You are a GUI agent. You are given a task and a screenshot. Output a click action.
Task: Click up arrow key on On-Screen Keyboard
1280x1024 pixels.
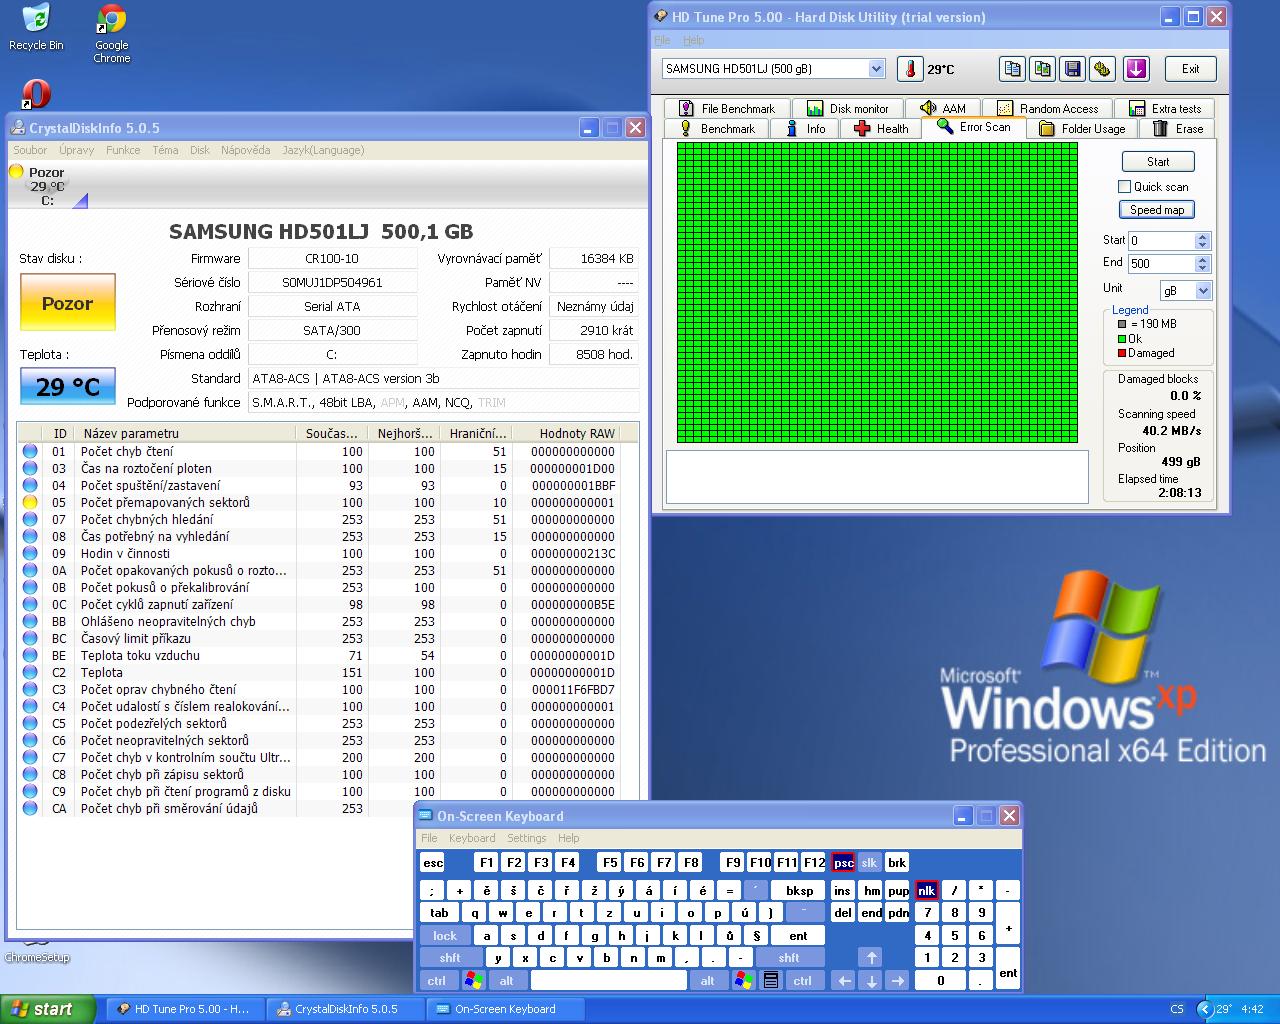point(870,957)
